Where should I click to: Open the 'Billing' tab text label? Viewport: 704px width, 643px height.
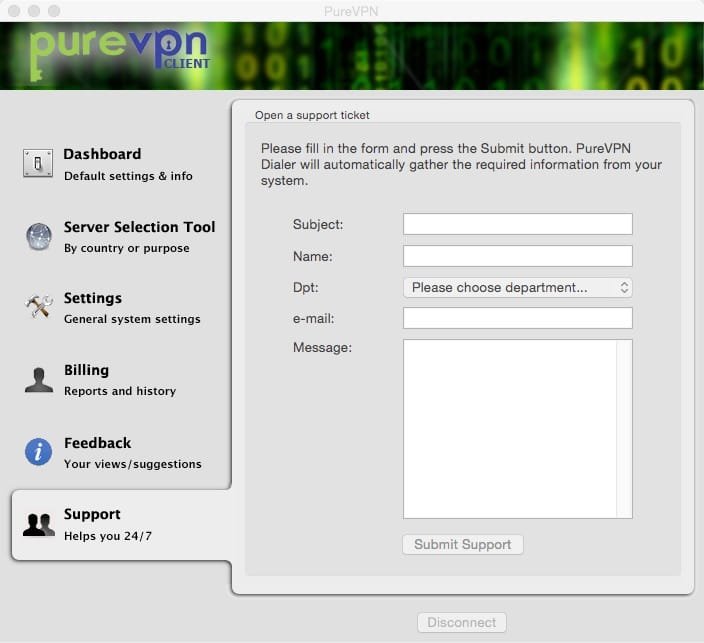86,370
